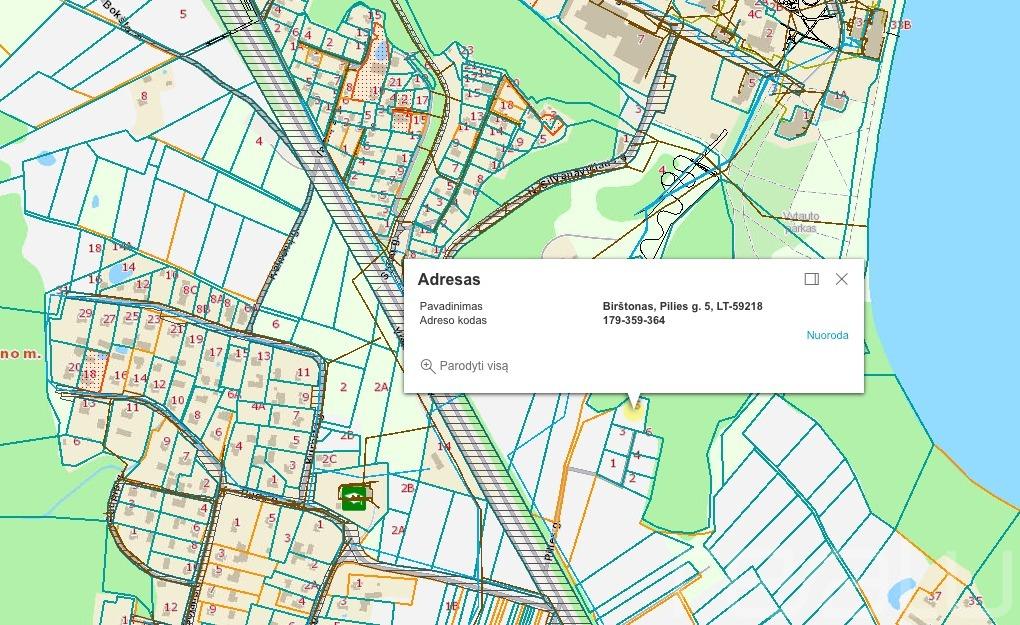Select parcel labeled 4A on map
The image size is (1020, 625).
(258, 406)
